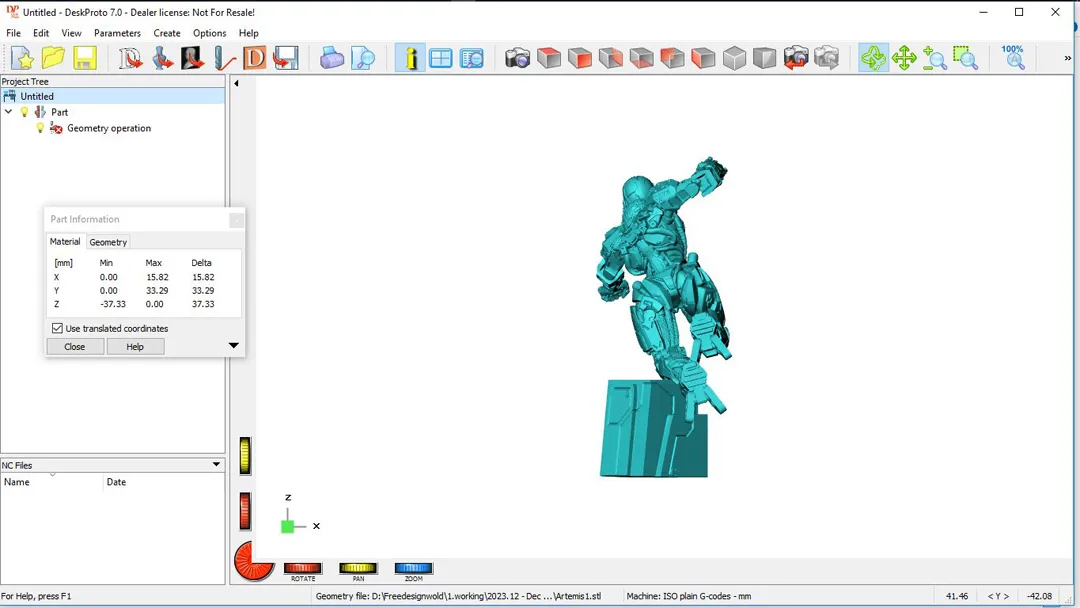The height and width of the screenshot is (608, 1080).
Task: Click the orange D square toolbar icon
Action: [254, 58]
